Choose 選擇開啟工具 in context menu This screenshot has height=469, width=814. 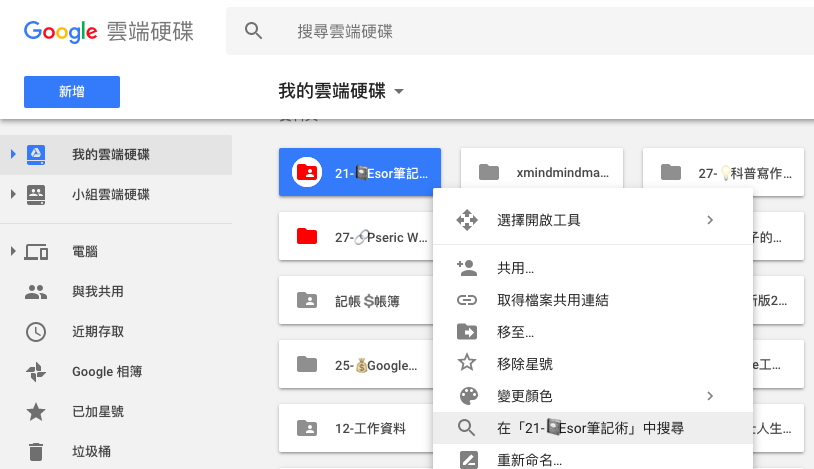click(x=593, y=220)
